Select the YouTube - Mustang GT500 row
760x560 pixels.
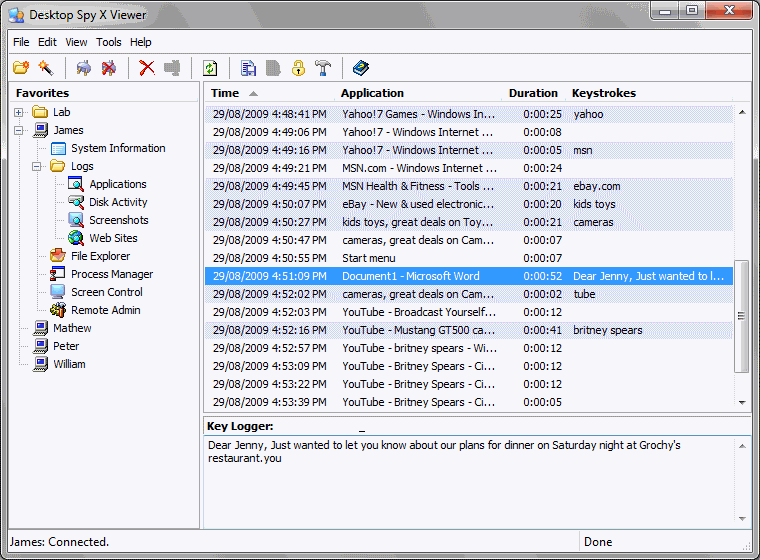point(469,330)
